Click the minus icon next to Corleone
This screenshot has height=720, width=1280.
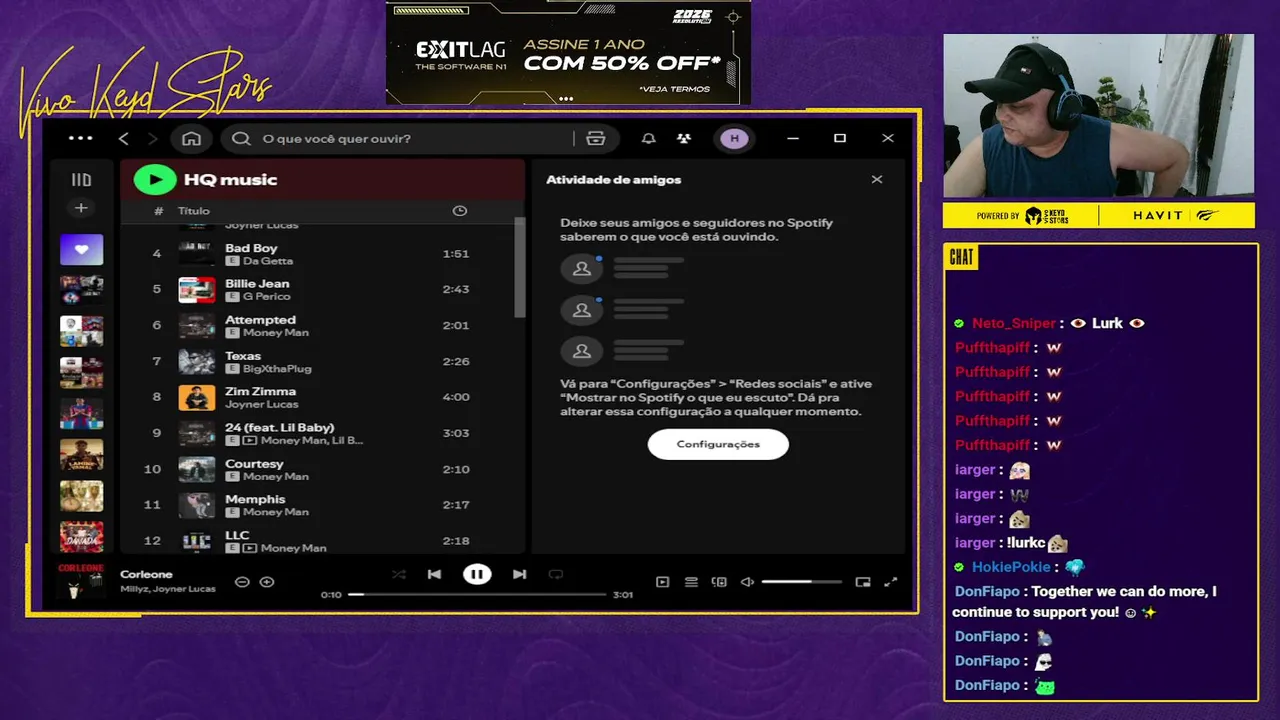click(242, 582)
